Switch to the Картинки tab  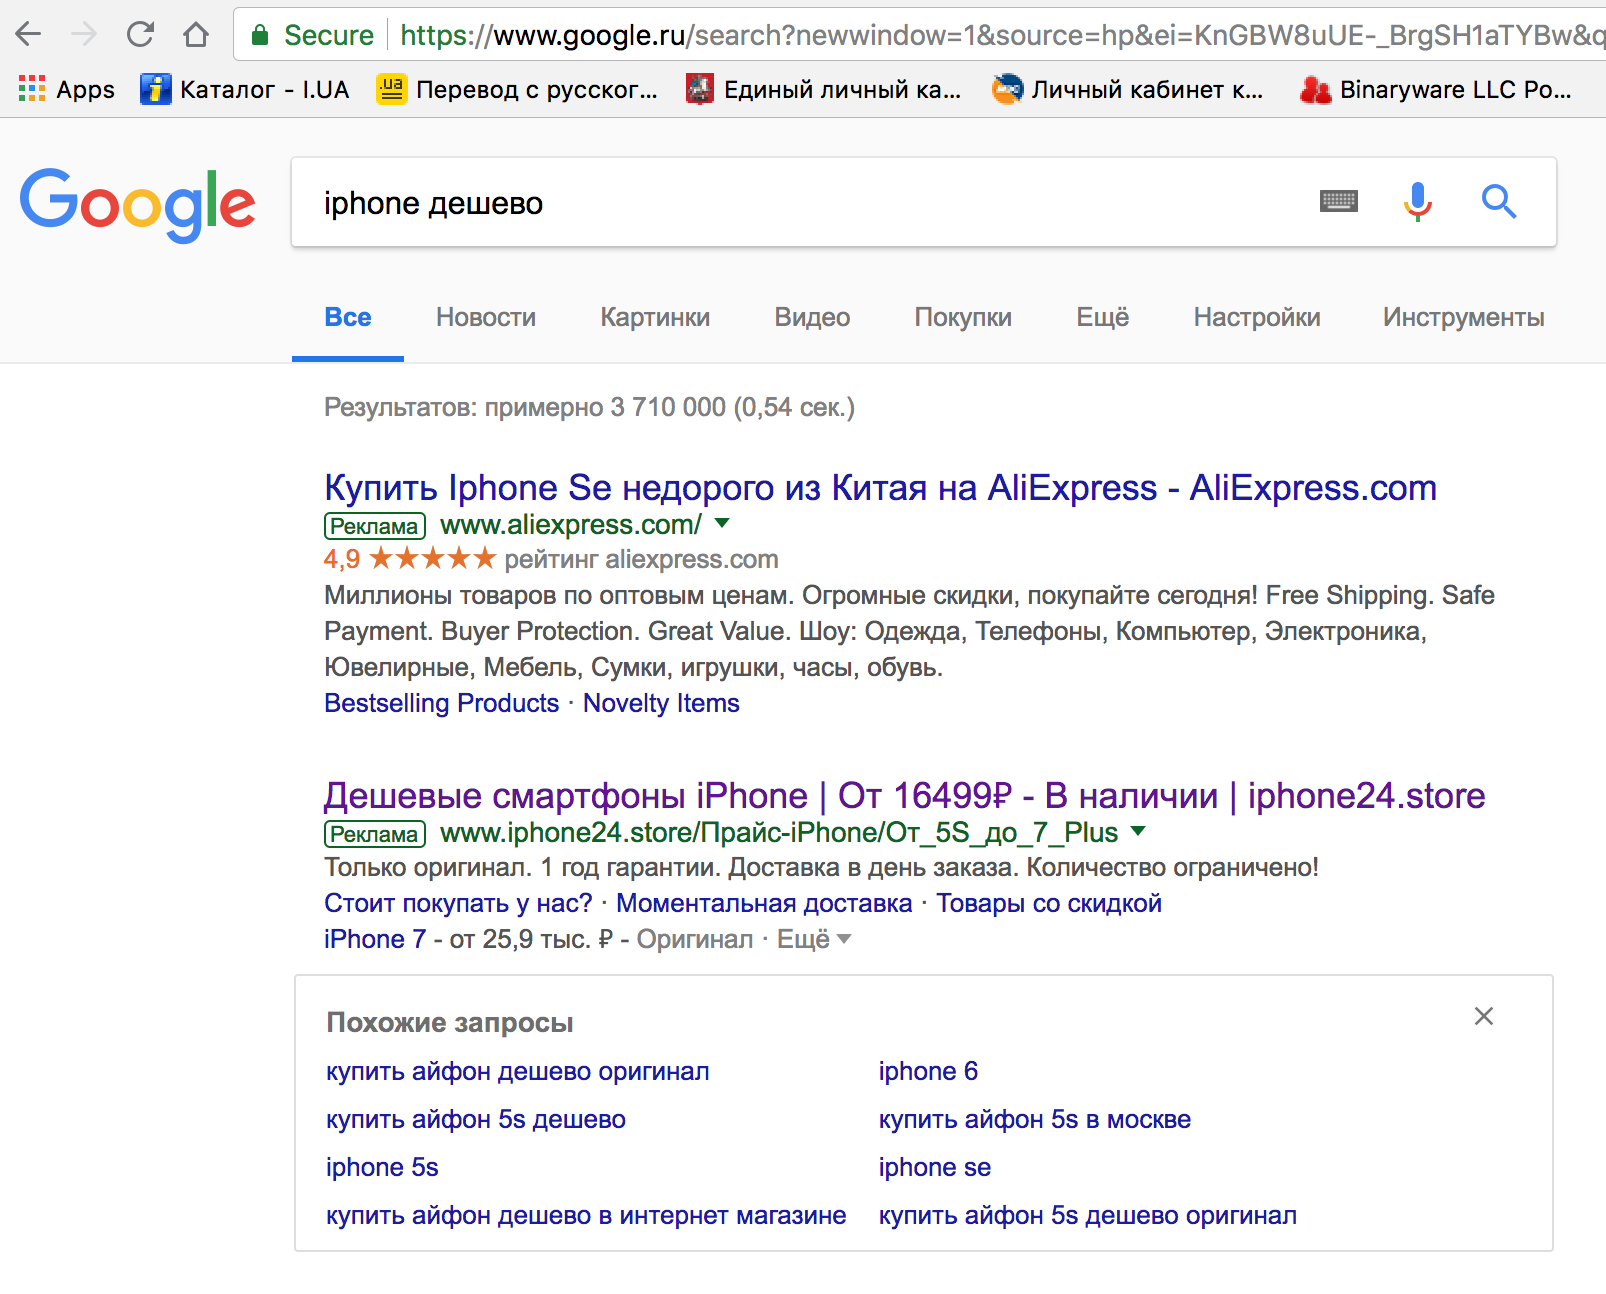click(x=655, y=318)
